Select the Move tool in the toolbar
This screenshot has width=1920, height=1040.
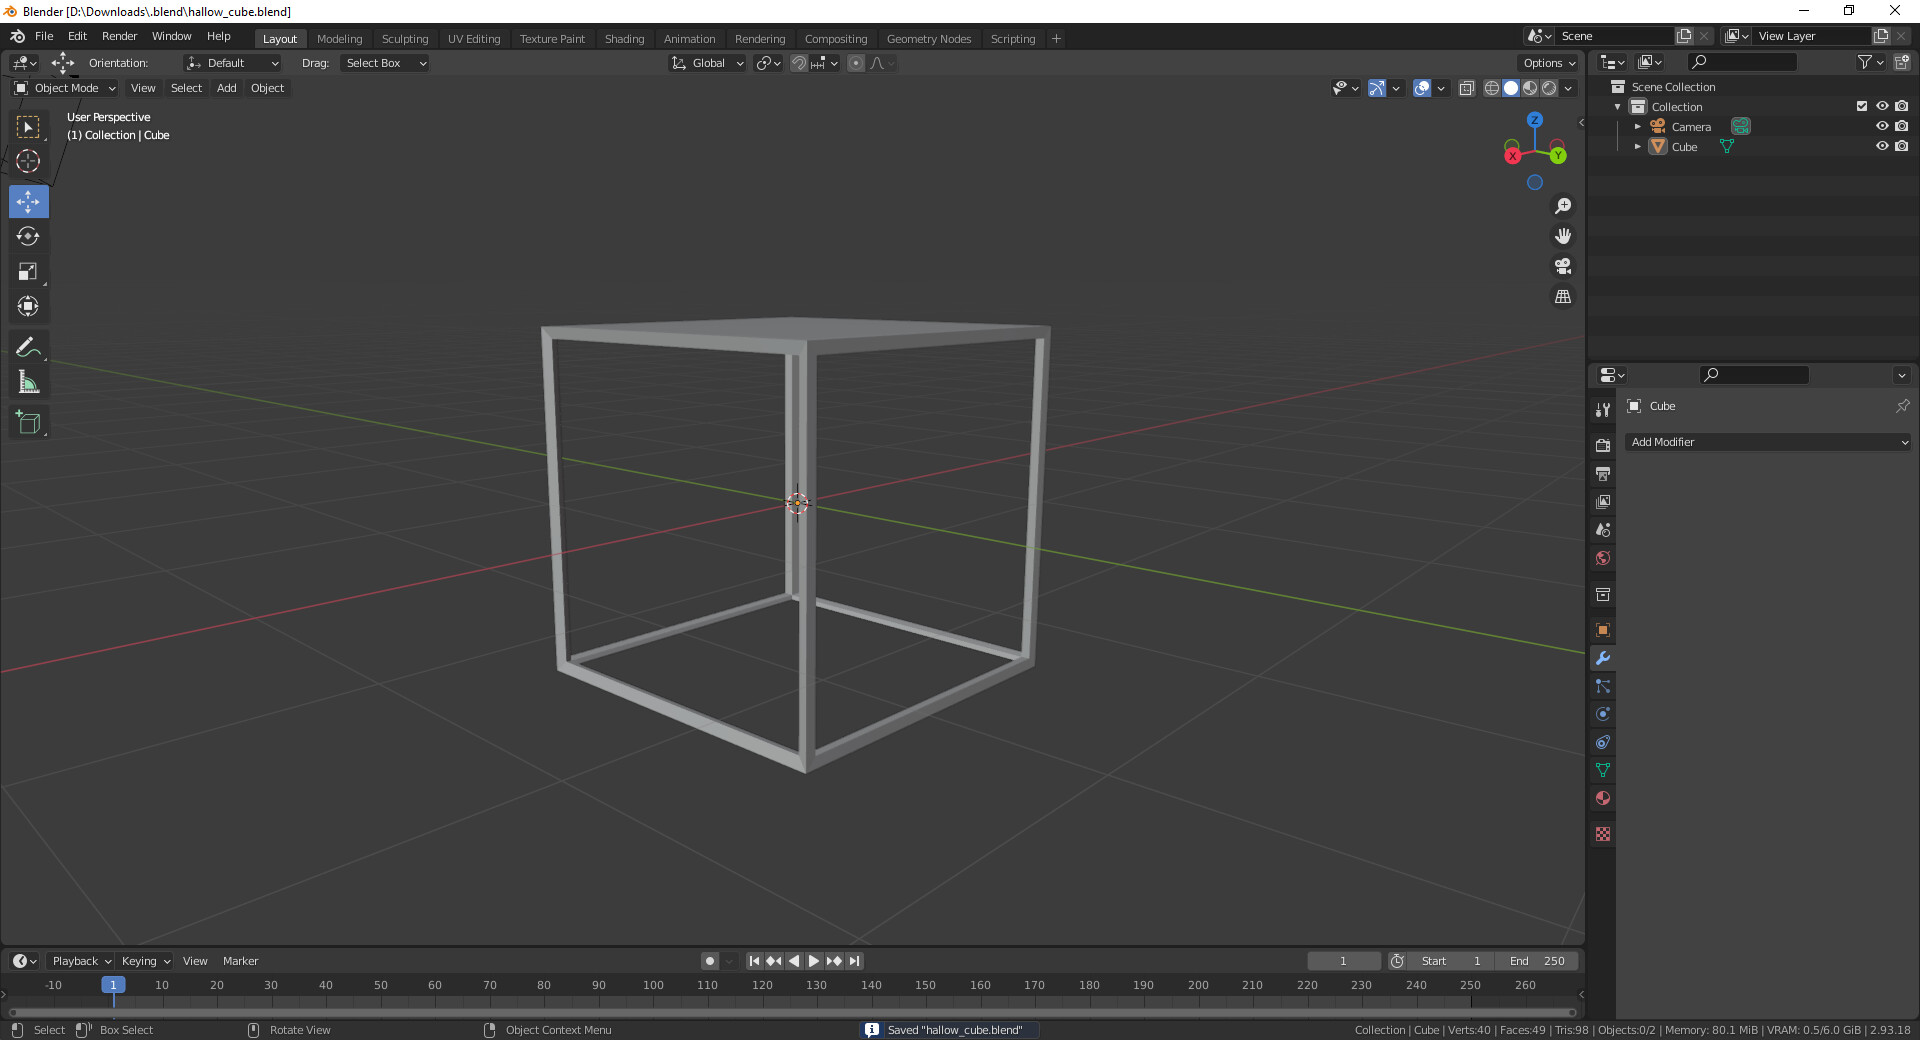(x=28, y=201)
